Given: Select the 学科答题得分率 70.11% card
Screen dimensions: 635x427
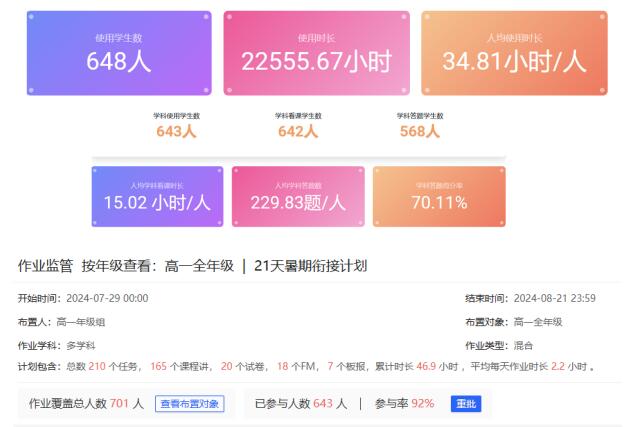Looking at the screenshot, I should (x=439, y=196).
